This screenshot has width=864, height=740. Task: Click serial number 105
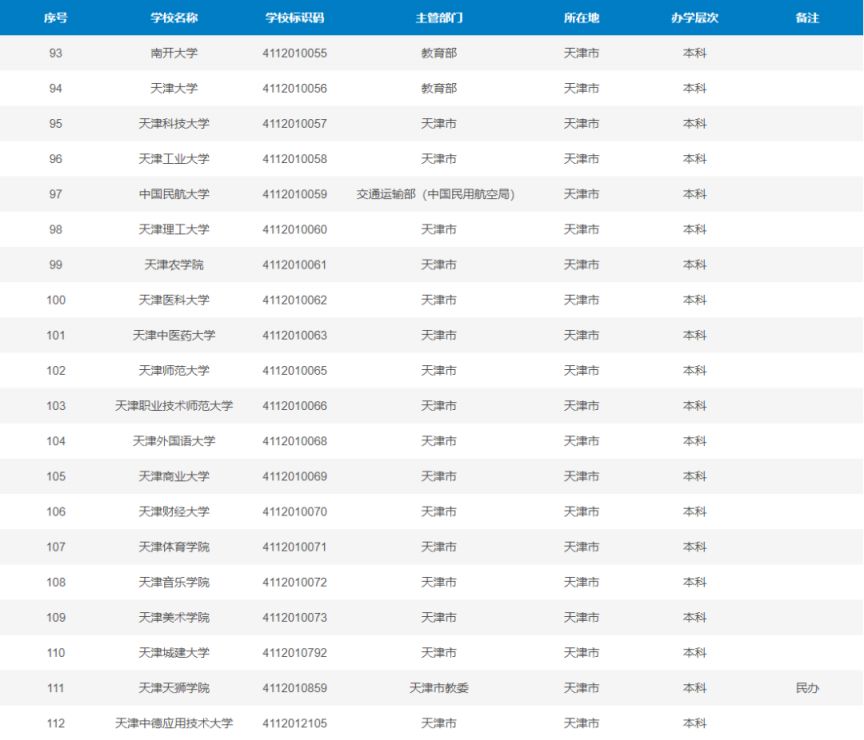(x=56, y=476)
